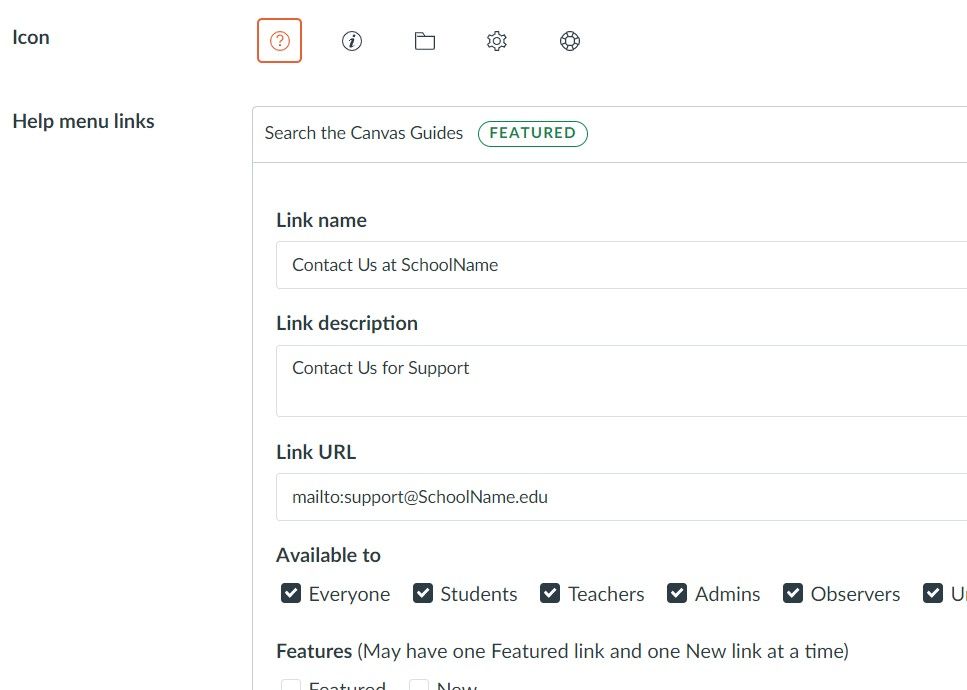Choose the lifesaver ring help icon
967x690 pixels.
point(569,41)
